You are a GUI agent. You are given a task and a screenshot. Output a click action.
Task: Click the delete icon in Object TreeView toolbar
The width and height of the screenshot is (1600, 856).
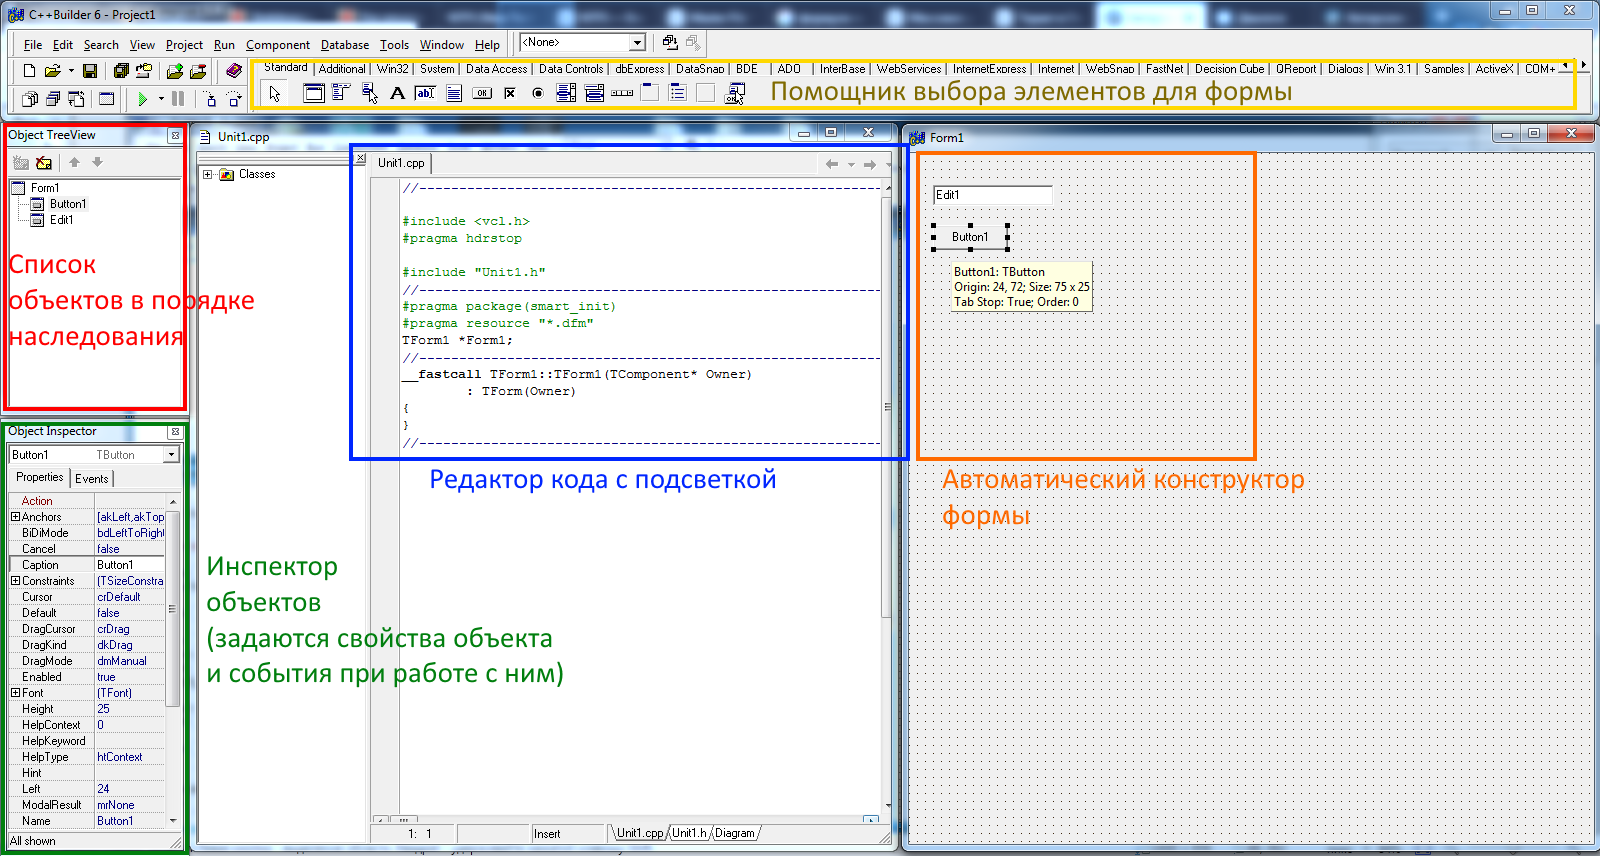44,162
